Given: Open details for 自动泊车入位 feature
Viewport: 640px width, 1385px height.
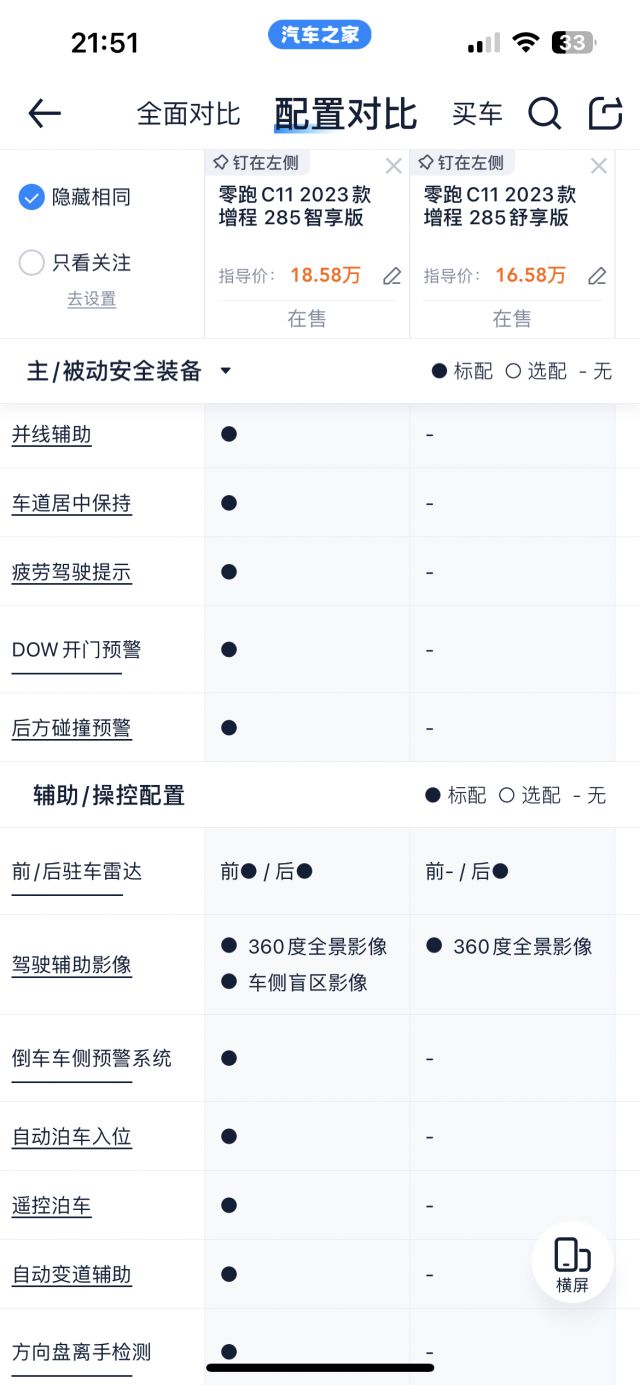Looking at the screenshot, I should point(71,1137).
